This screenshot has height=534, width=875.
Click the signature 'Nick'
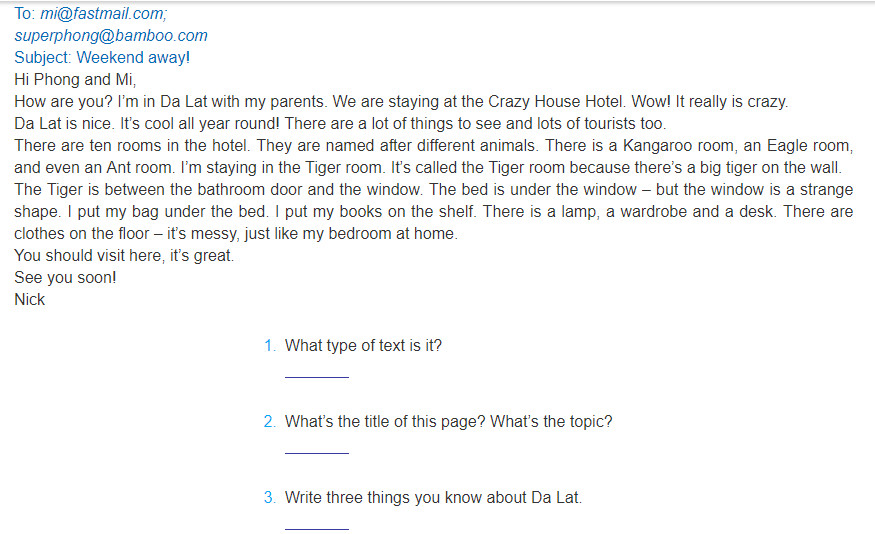(x=30, y=300)
